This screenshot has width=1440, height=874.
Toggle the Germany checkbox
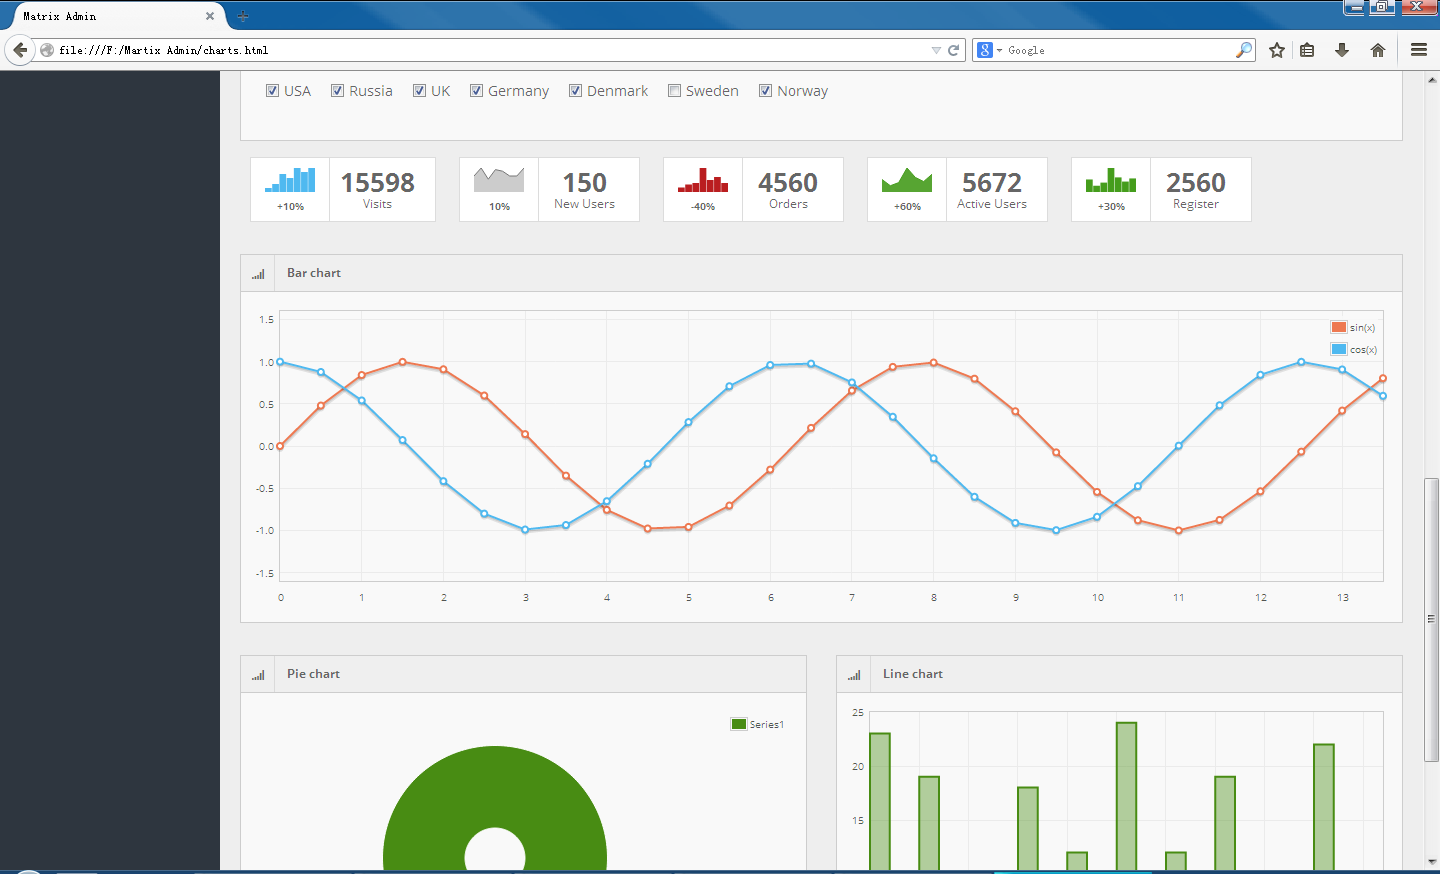477,91
